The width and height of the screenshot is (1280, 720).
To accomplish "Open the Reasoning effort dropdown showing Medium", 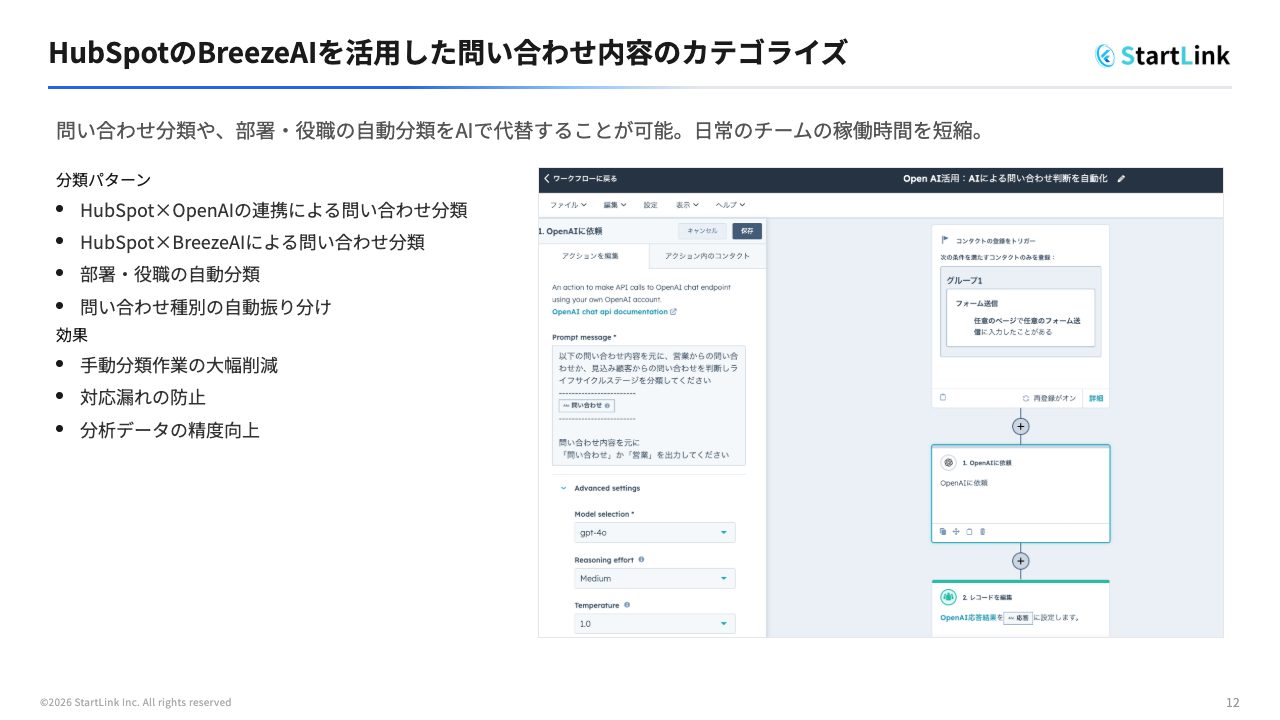I will click(x=654, y=578).
